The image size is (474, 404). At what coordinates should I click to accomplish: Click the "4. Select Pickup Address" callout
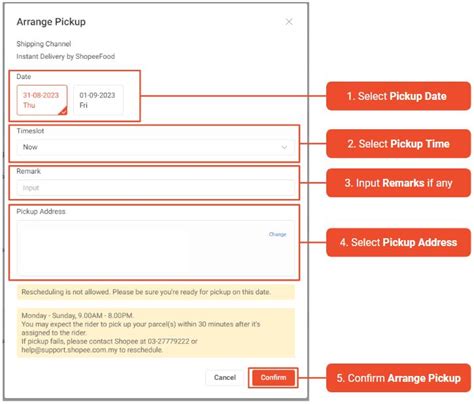398,242
